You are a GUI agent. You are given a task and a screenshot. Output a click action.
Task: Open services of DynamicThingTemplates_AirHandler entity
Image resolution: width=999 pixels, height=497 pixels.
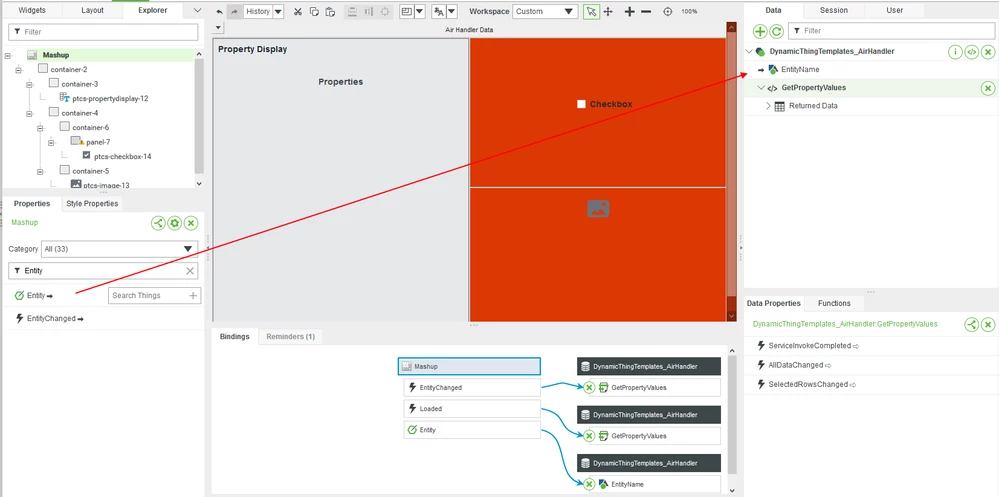pyautogui.click(x=971, y=52)
